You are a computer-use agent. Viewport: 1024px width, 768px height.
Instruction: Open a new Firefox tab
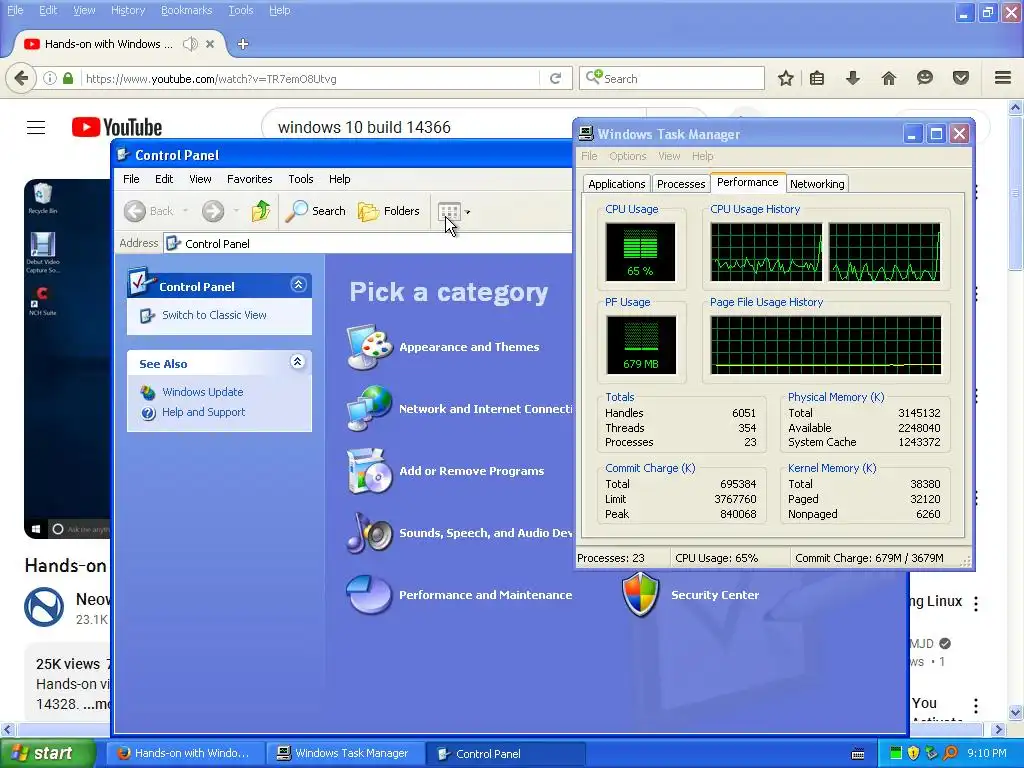(x=243, y=44)
